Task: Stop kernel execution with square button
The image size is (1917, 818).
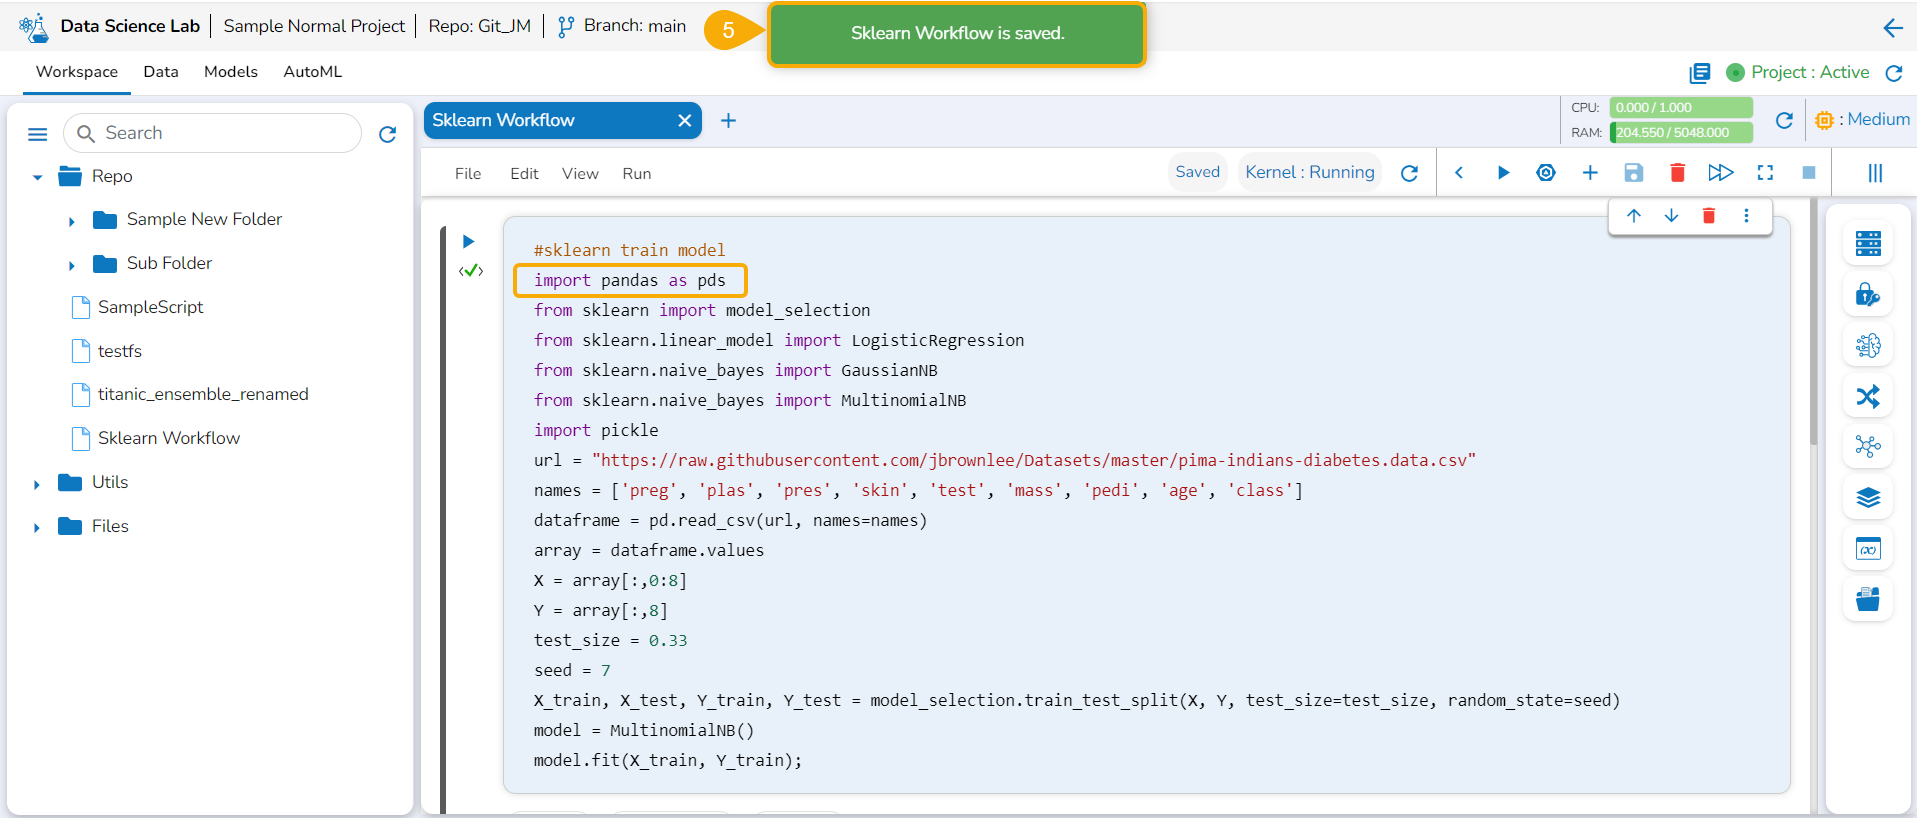Action: point(1808,173)
